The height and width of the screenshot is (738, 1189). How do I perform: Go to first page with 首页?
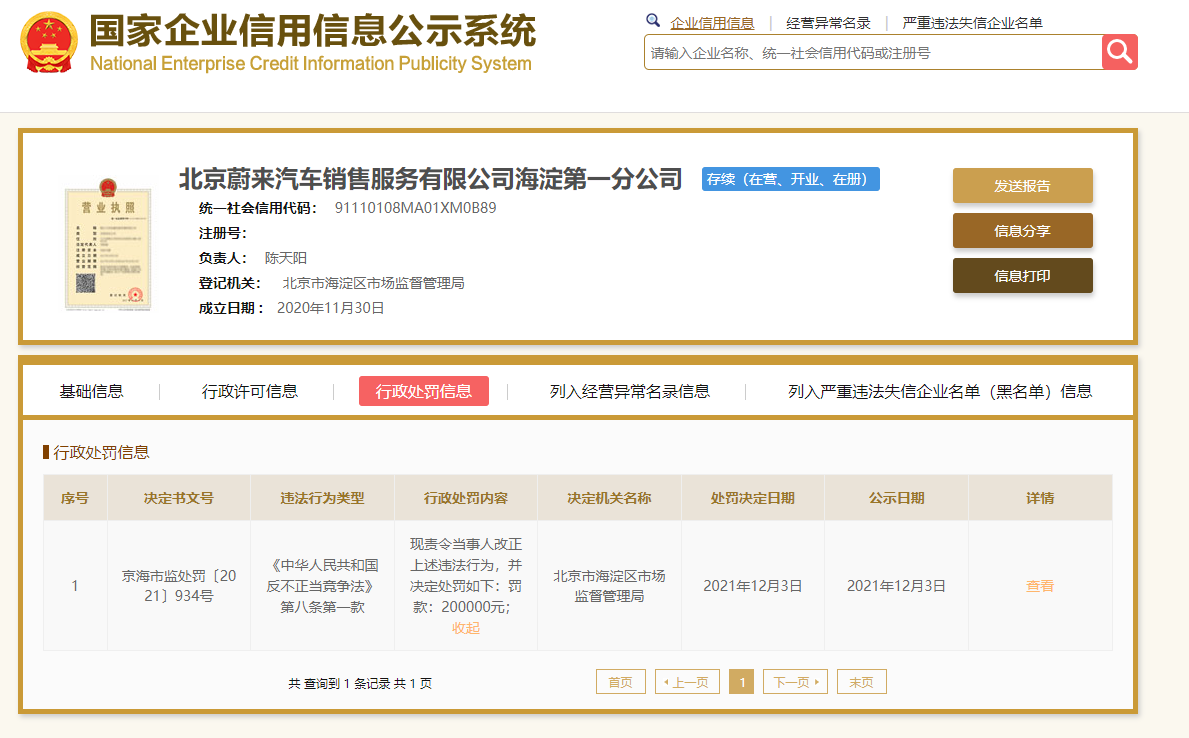[620, 682]
